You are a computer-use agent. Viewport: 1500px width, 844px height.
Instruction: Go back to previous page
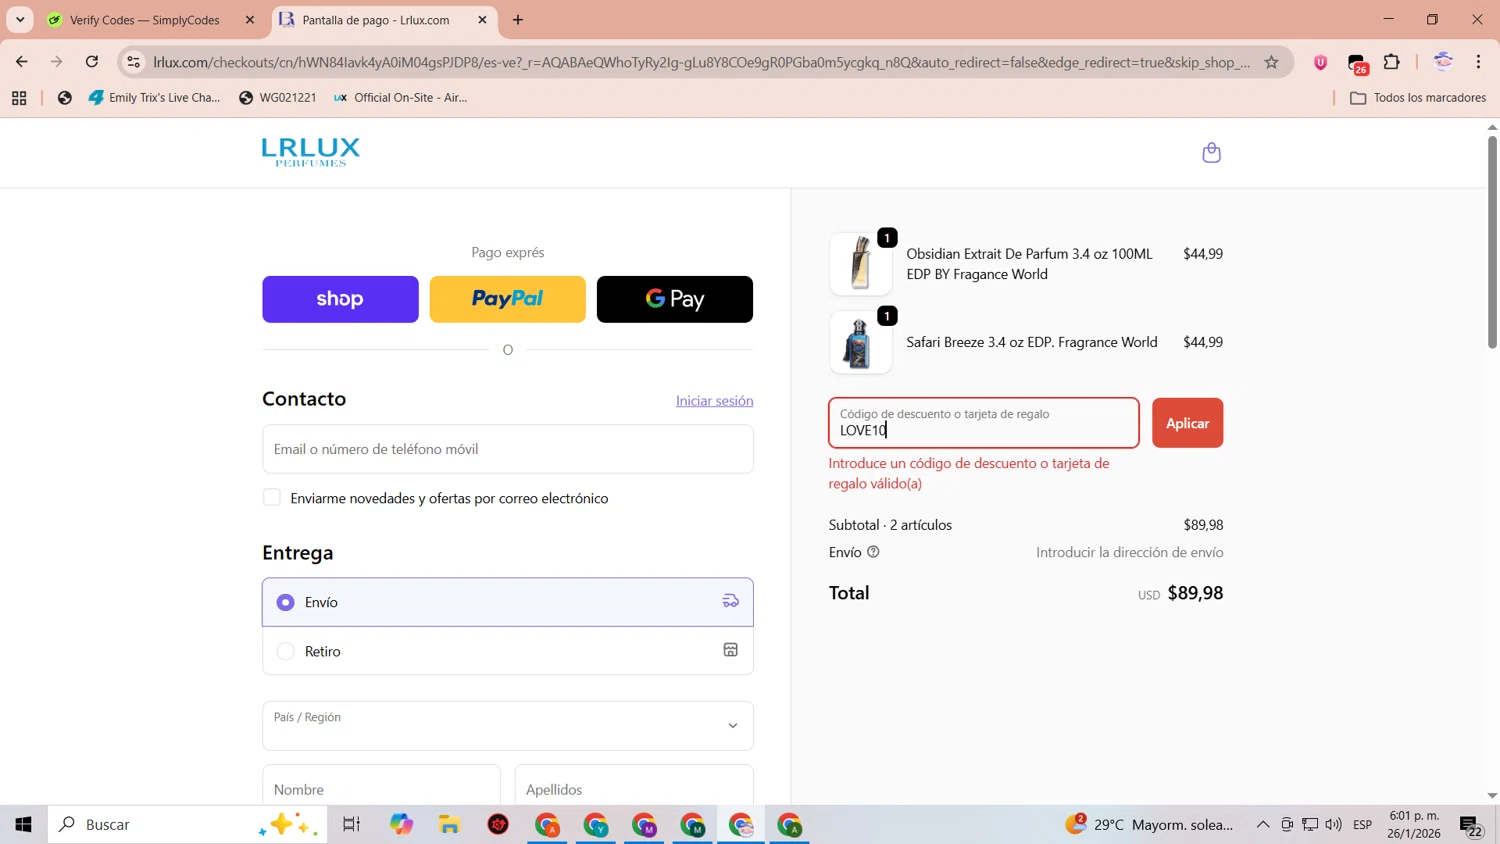pos(22,62)
